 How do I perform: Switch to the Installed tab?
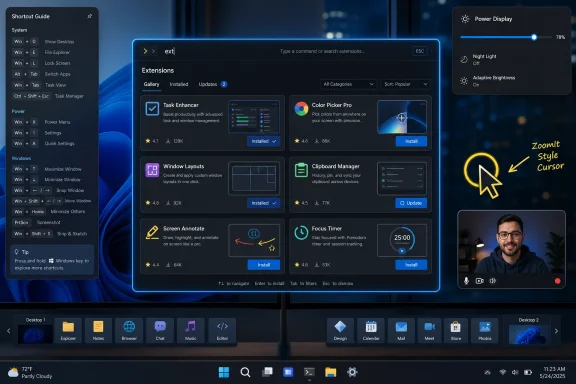point(179,84)
